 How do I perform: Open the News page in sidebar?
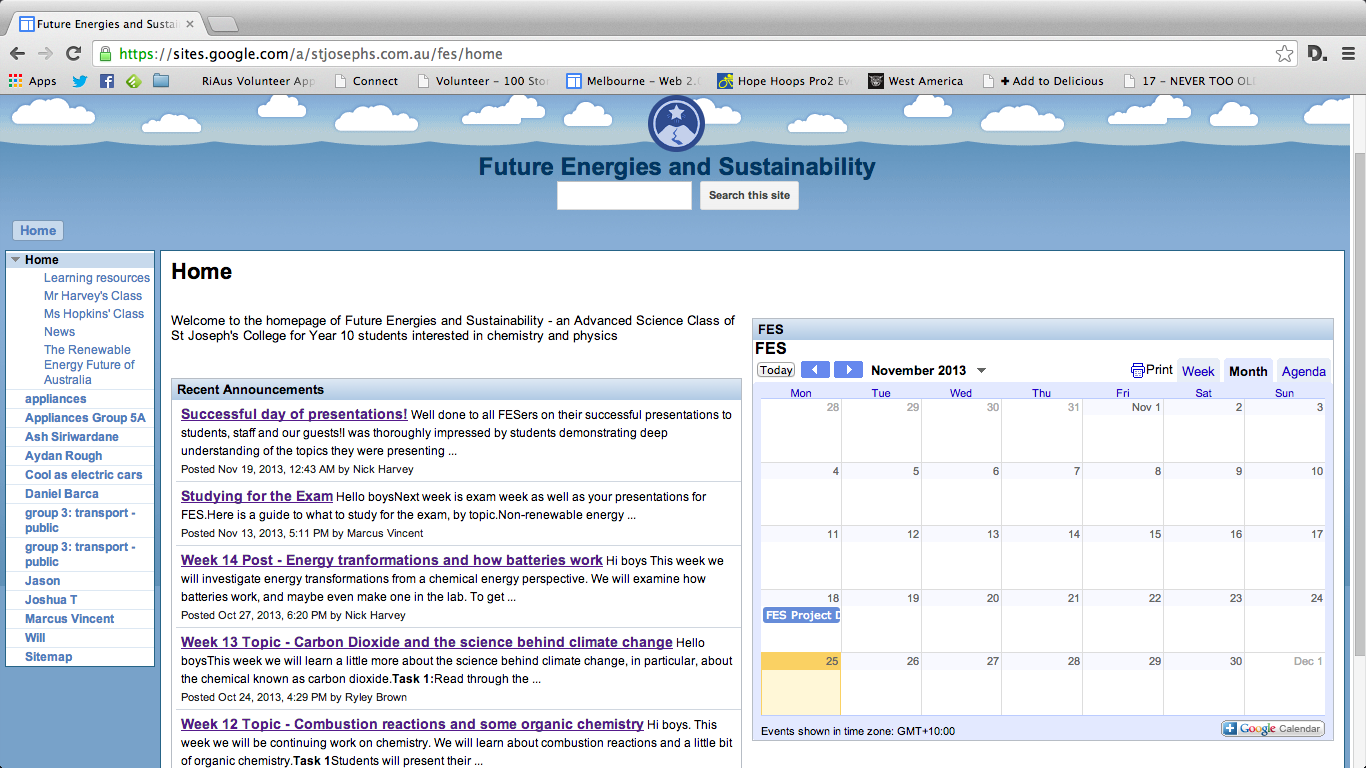(x=59, y=332)
